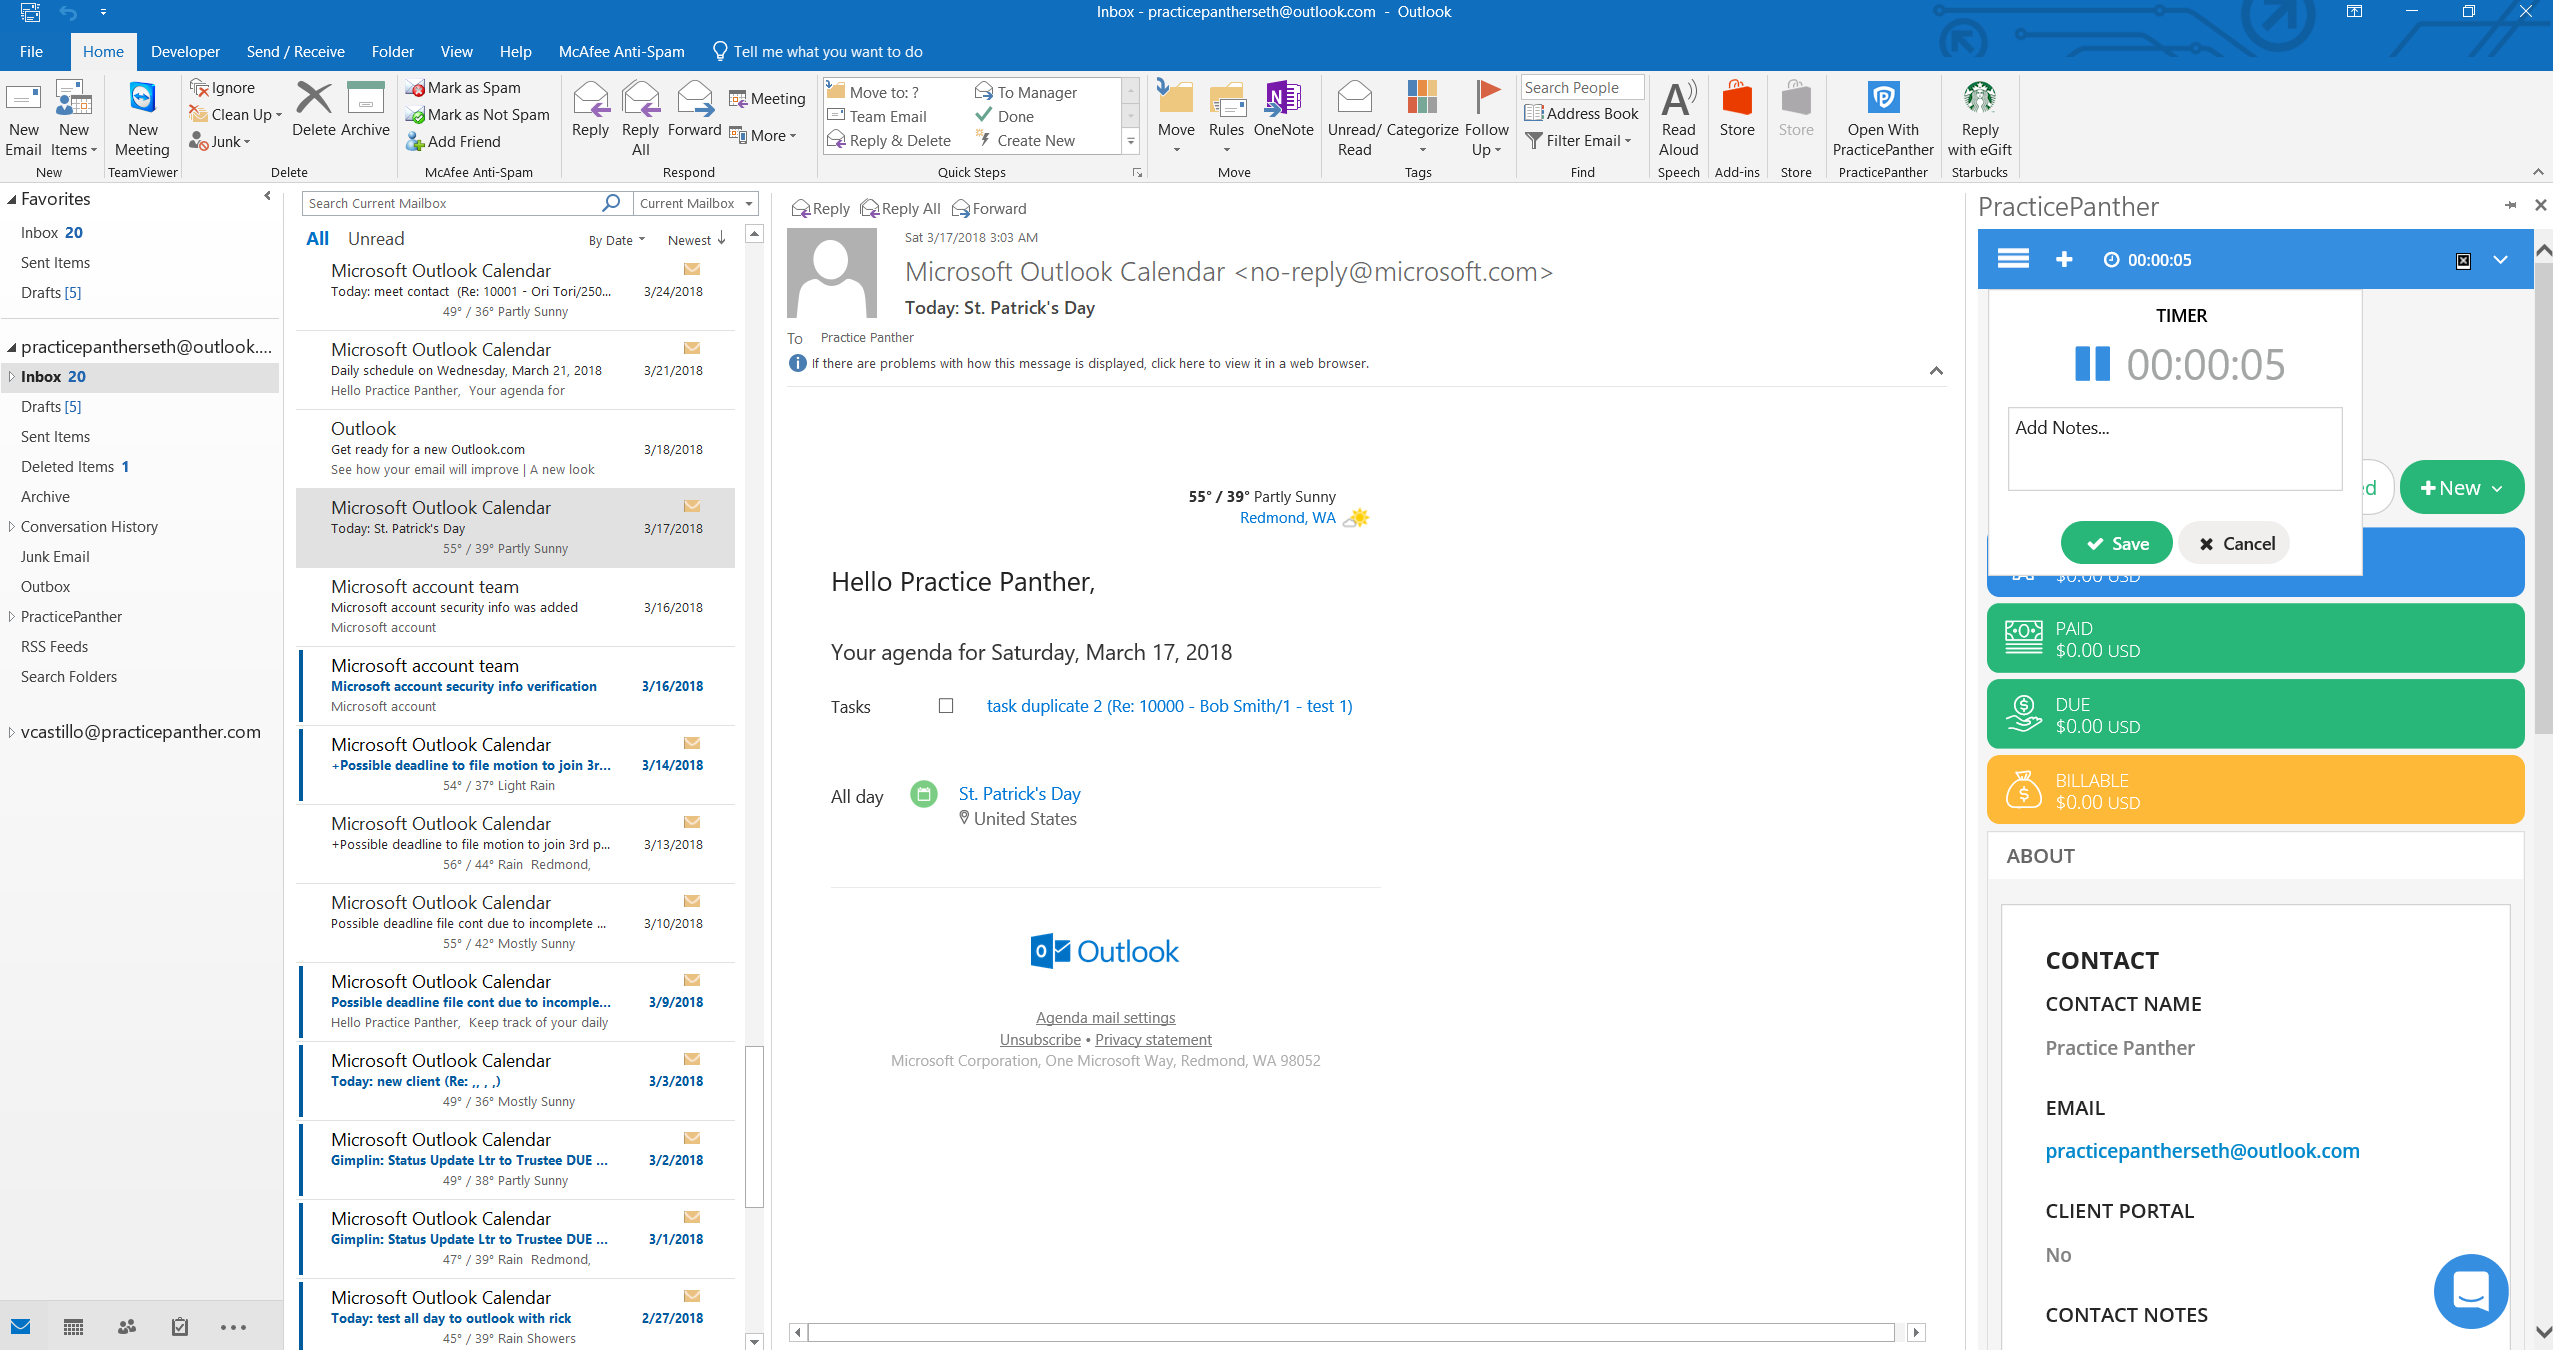The image size is (2553, 1350).
Task: Delete the selected message
Action: coord(313,109)
